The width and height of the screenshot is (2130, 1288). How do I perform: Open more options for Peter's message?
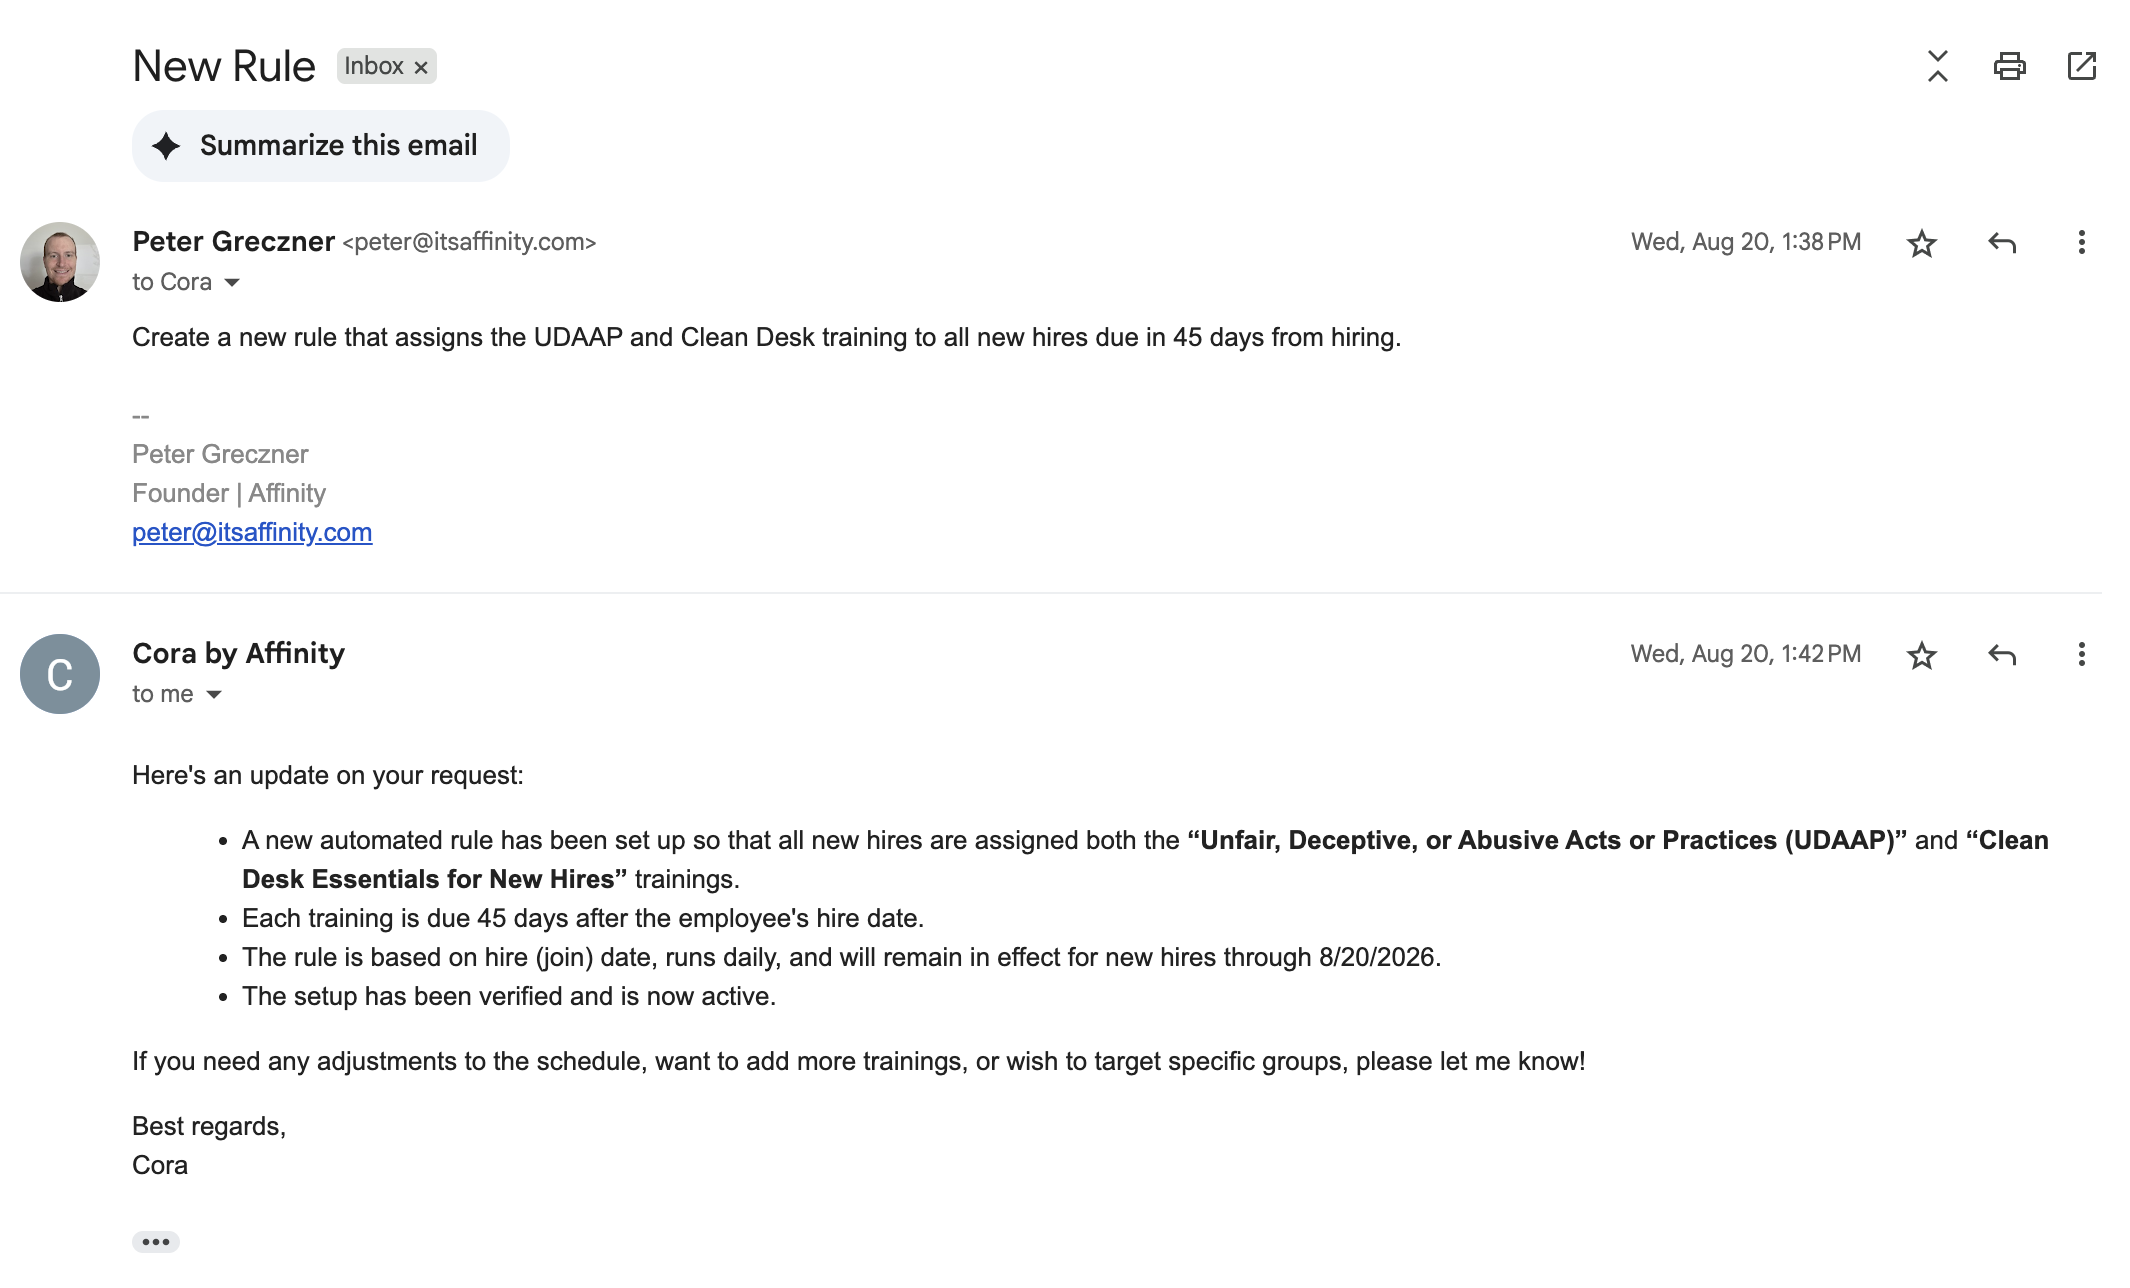2081,243
